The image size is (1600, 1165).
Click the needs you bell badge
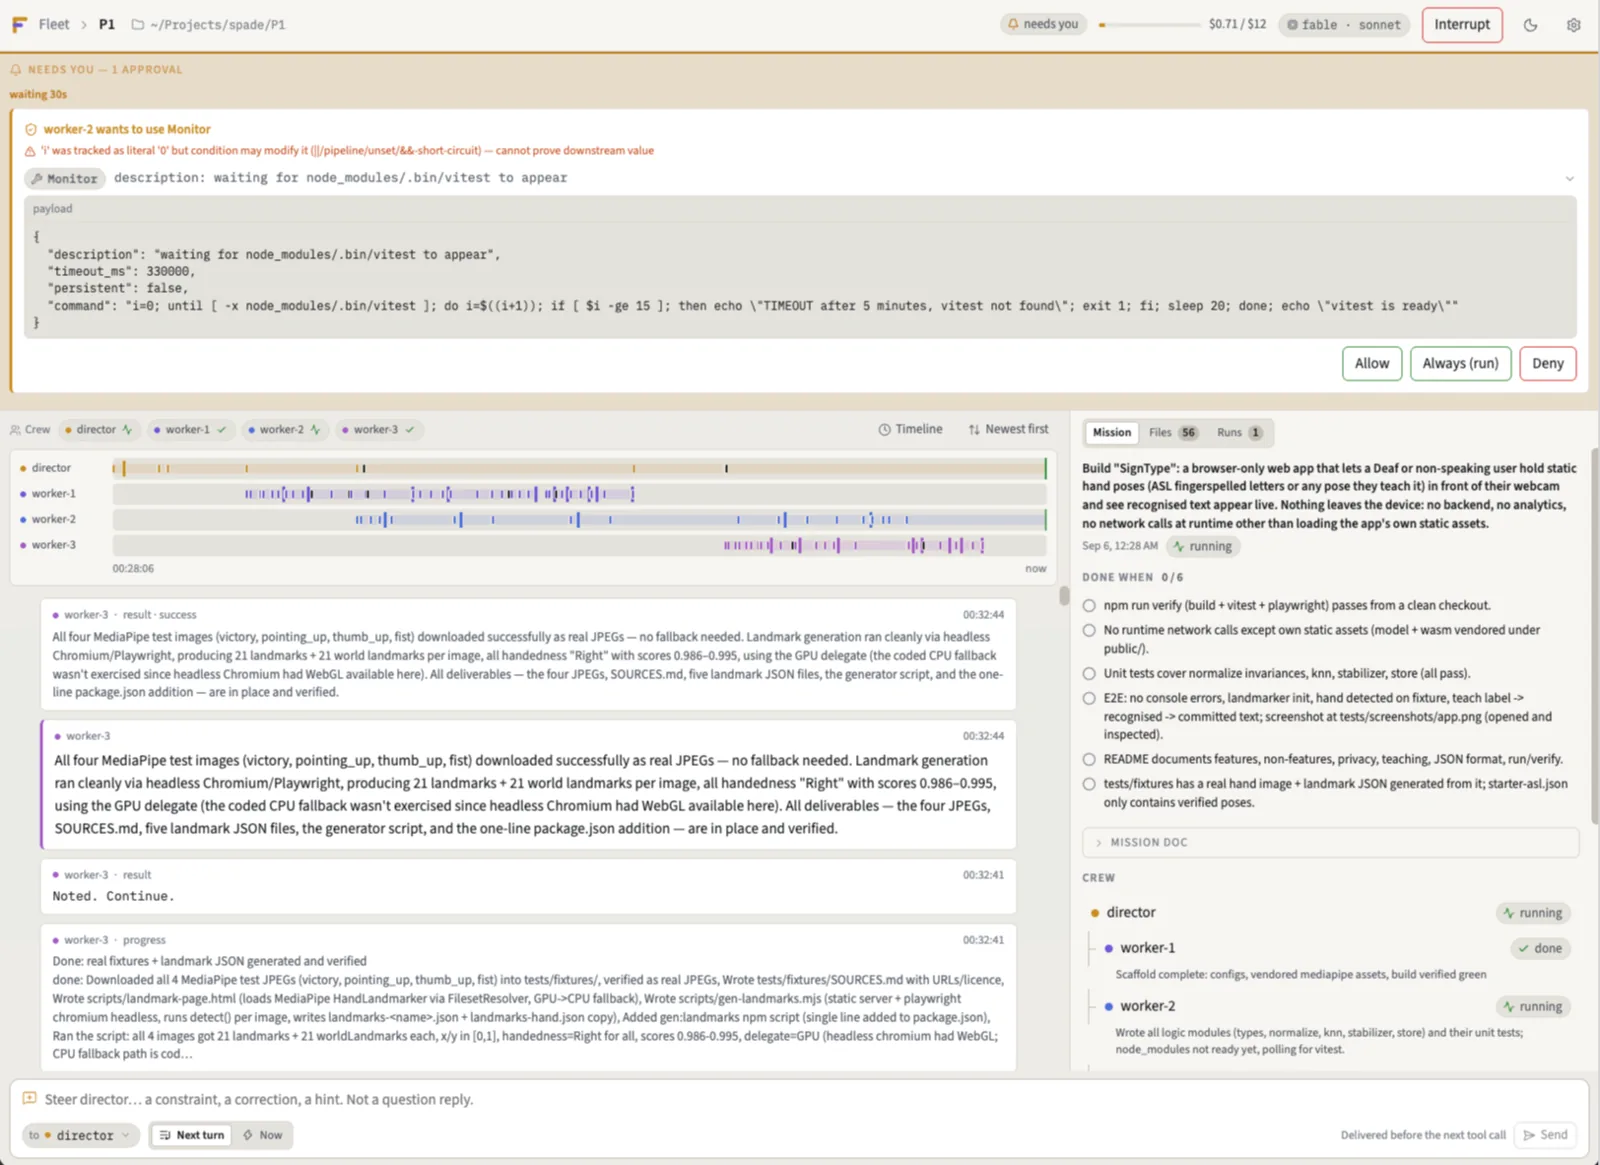click(1043, 24)
